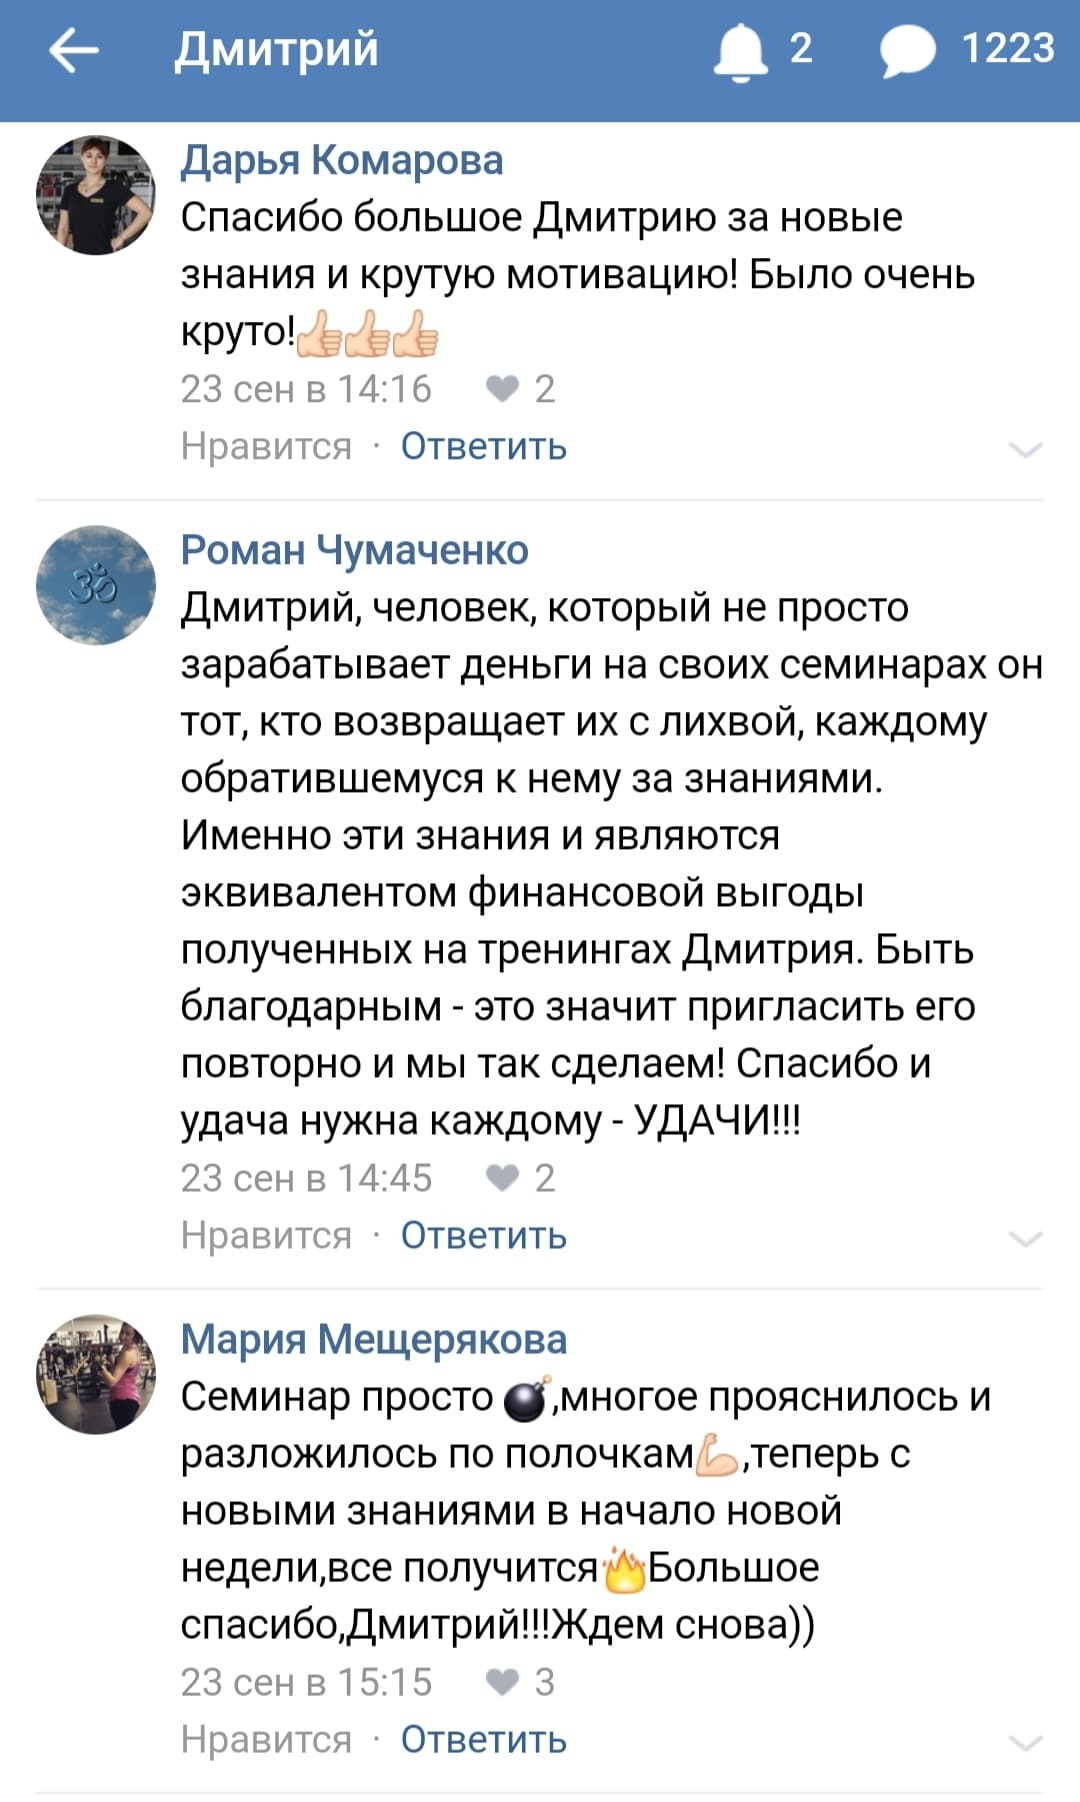This screenshot has height=1802, width=1080.
Task: Expand options chevron on Дарья Комарова's comment
Action: [x=1026, y=449]
